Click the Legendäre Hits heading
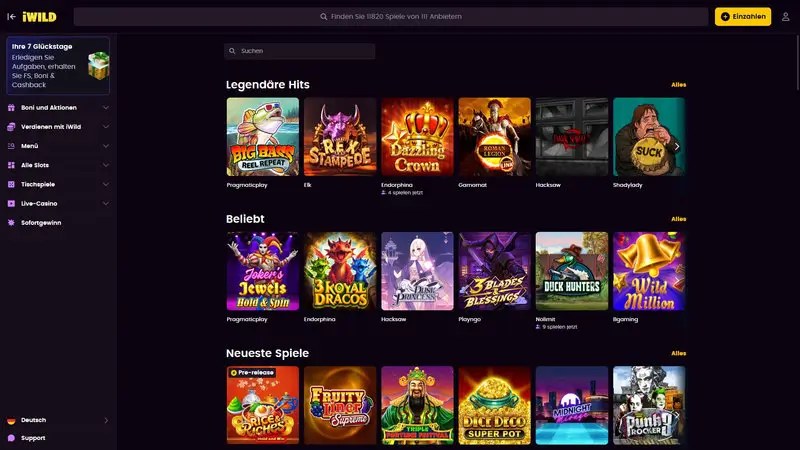This screenshot has width=800, height=450. pos(268,85)
